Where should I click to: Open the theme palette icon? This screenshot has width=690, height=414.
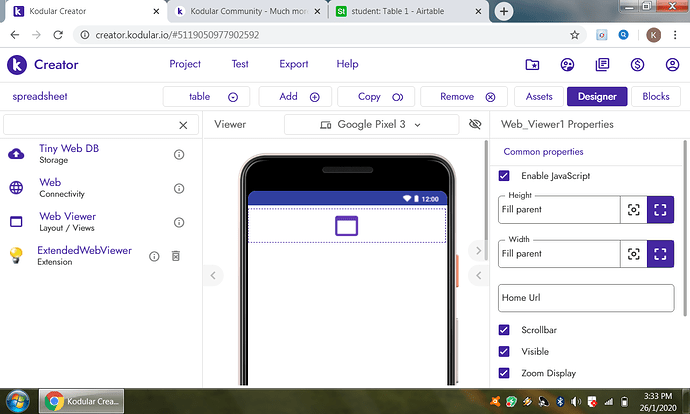tap(567, 65)
